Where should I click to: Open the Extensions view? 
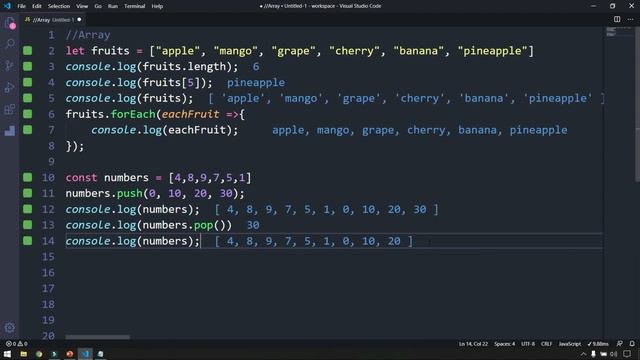pyautogui.click(x=10, y=109)
